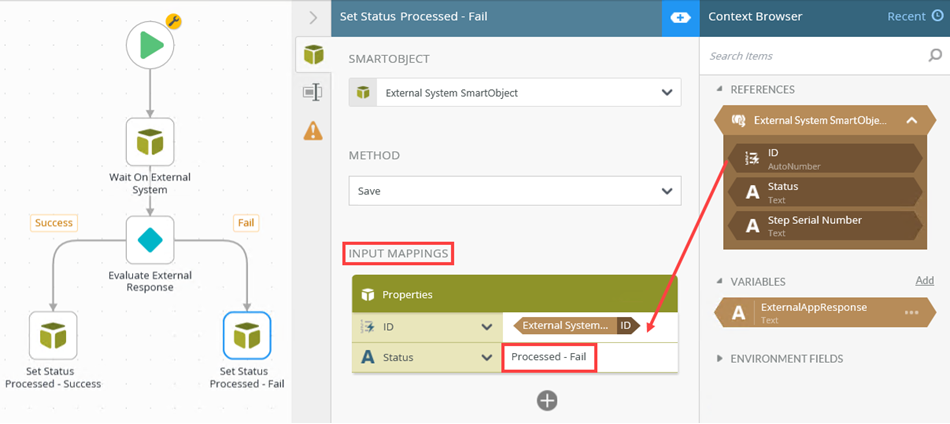The image size is (950, 424).
Task: Click the Search Items field
Action: [815, 56]
